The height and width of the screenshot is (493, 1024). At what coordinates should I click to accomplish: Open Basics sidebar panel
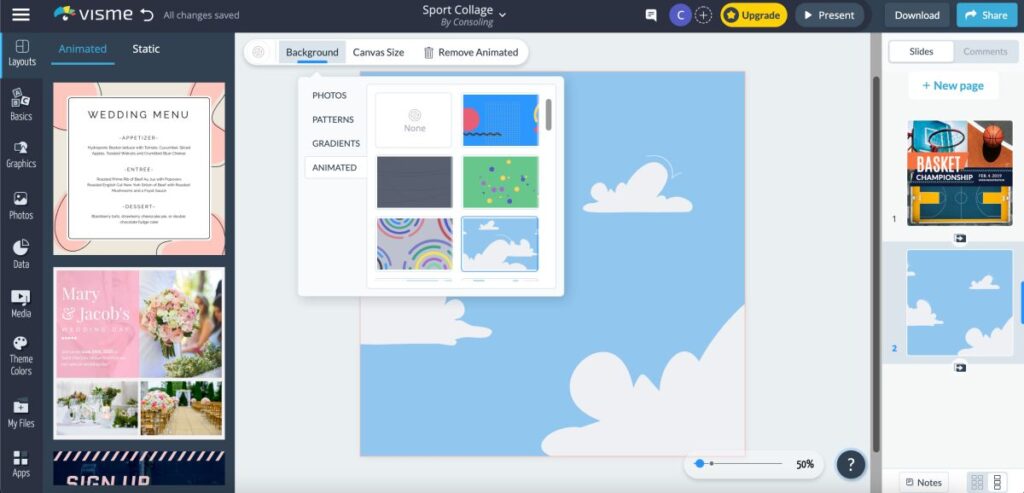click(x=21, y=104)
